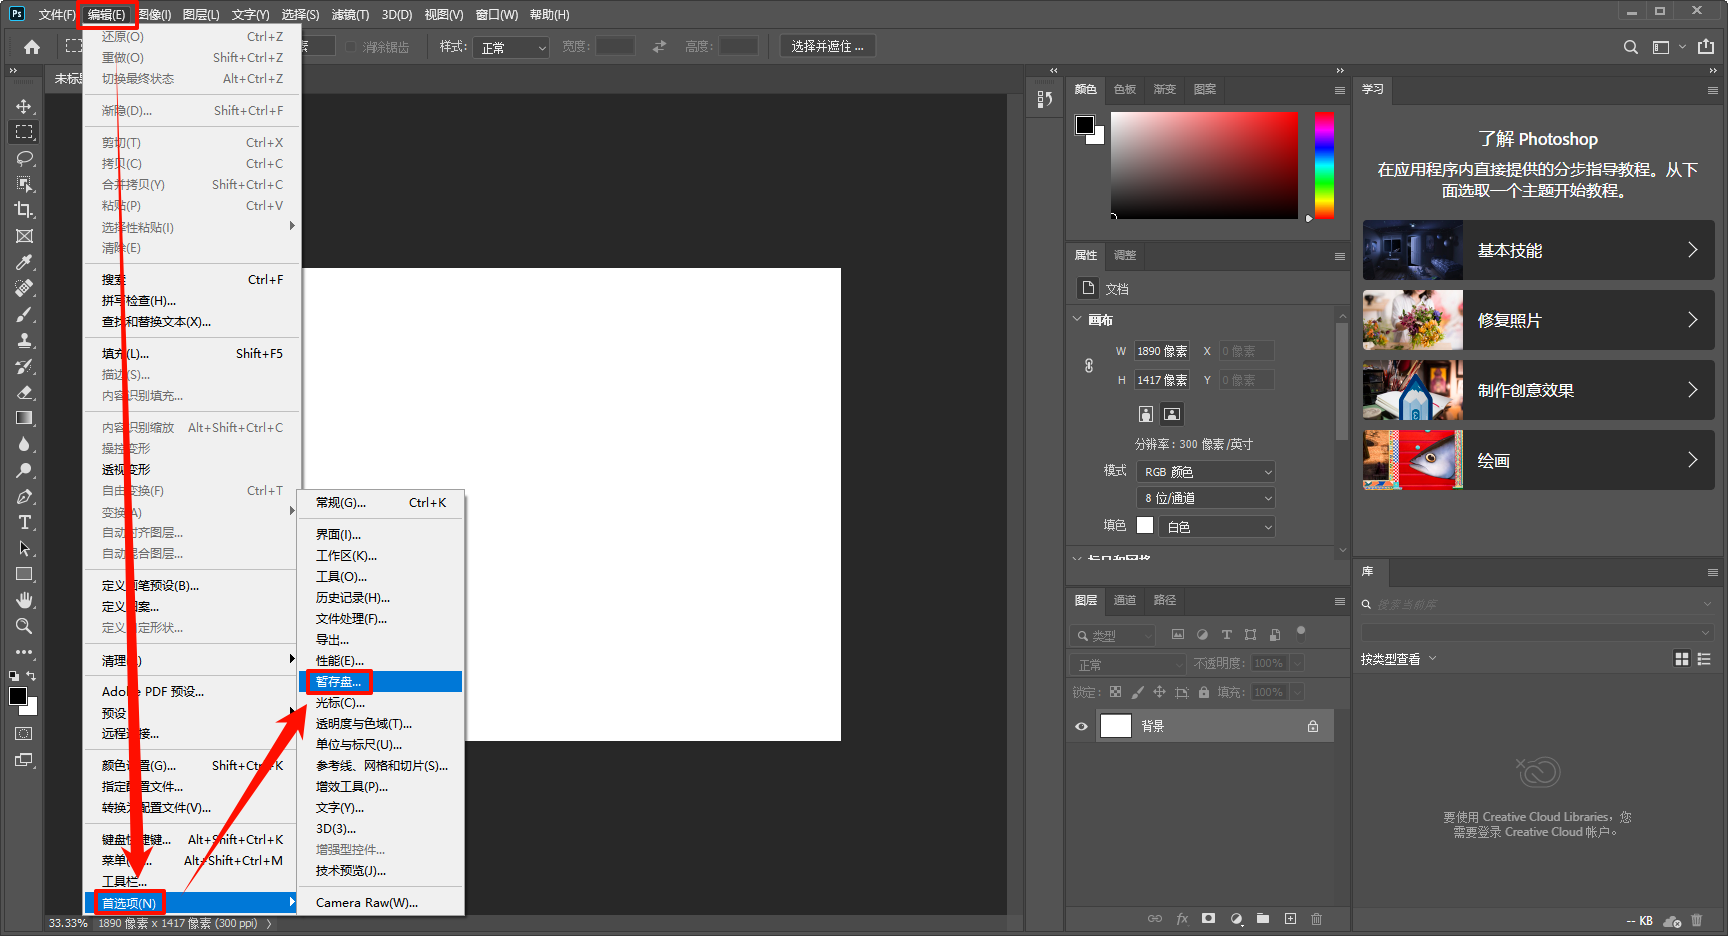Select the Hand tool
The image size is (1728, 936).
click(24, 600)
